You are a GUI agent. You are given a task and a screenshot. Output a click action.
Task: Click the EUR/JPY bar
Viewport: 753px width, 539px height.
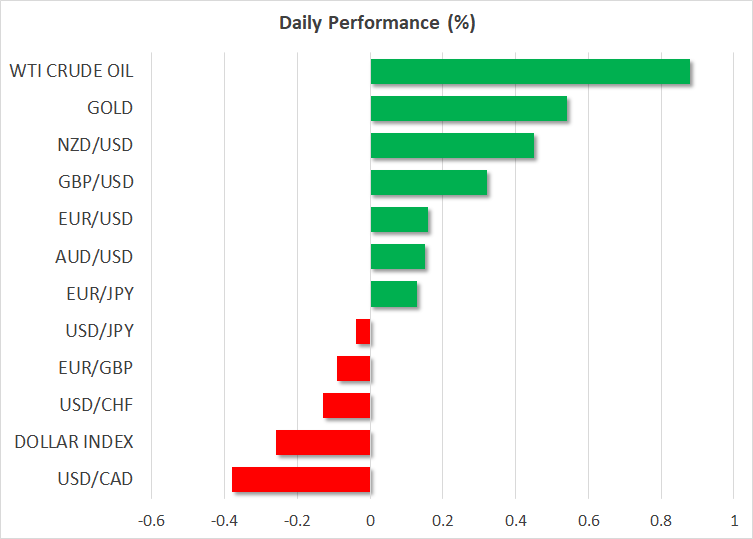394,294
